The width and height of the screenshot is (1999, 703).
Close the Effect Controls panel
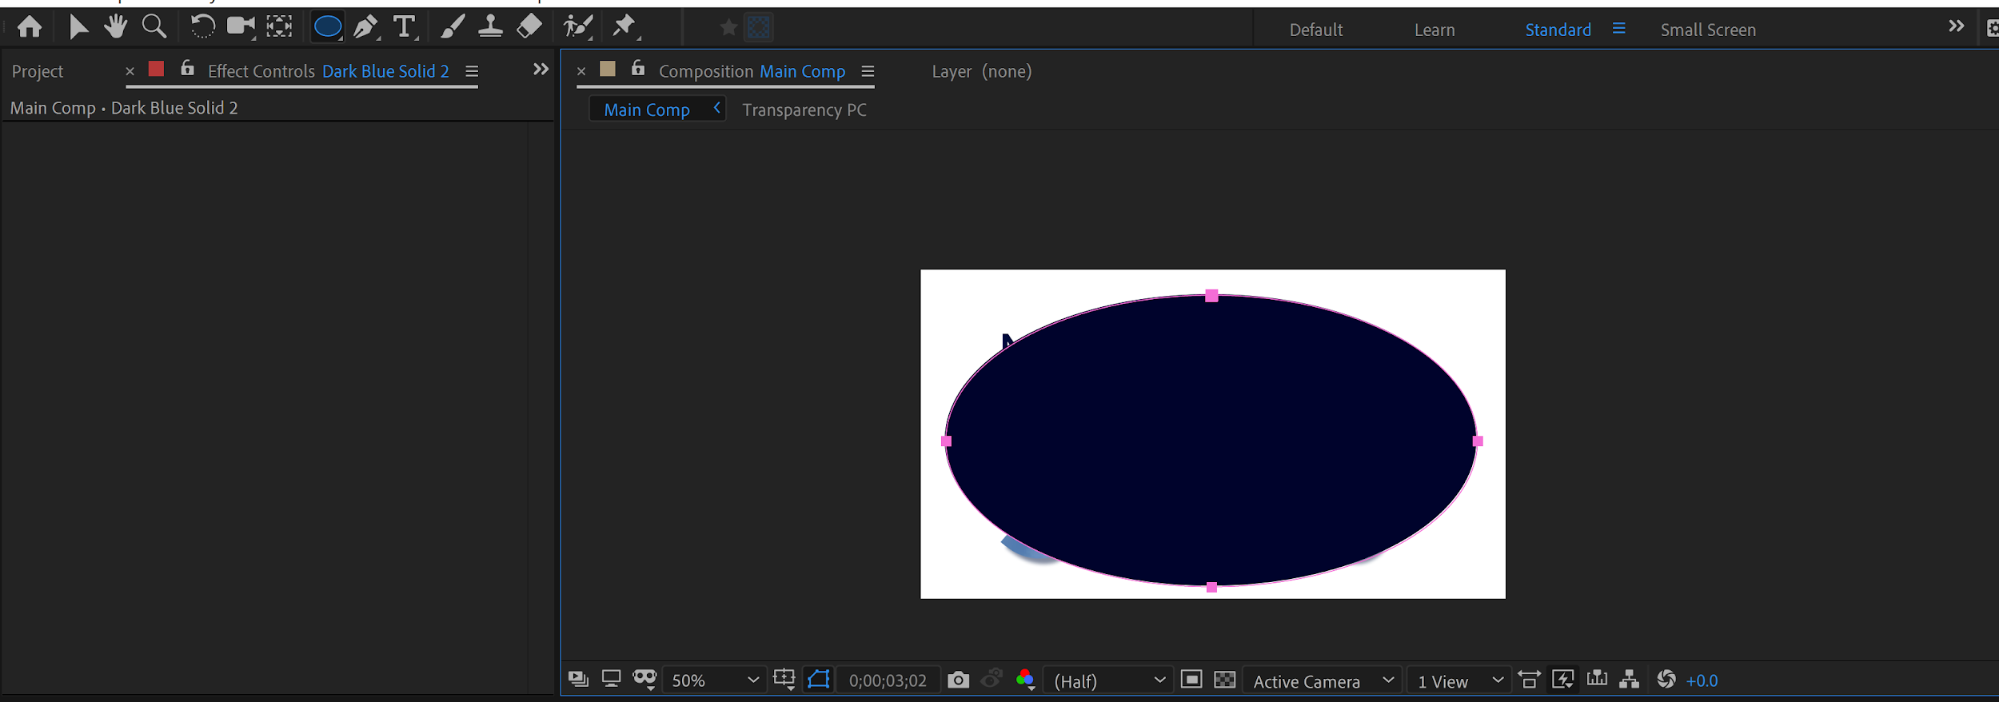(130, 71)
